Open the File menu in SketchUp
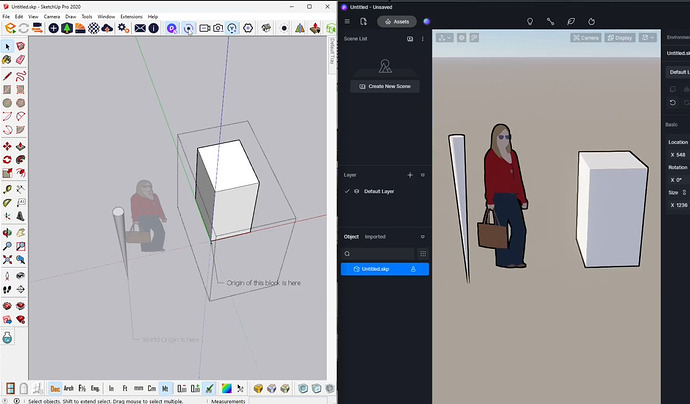 tap(6, 16)
